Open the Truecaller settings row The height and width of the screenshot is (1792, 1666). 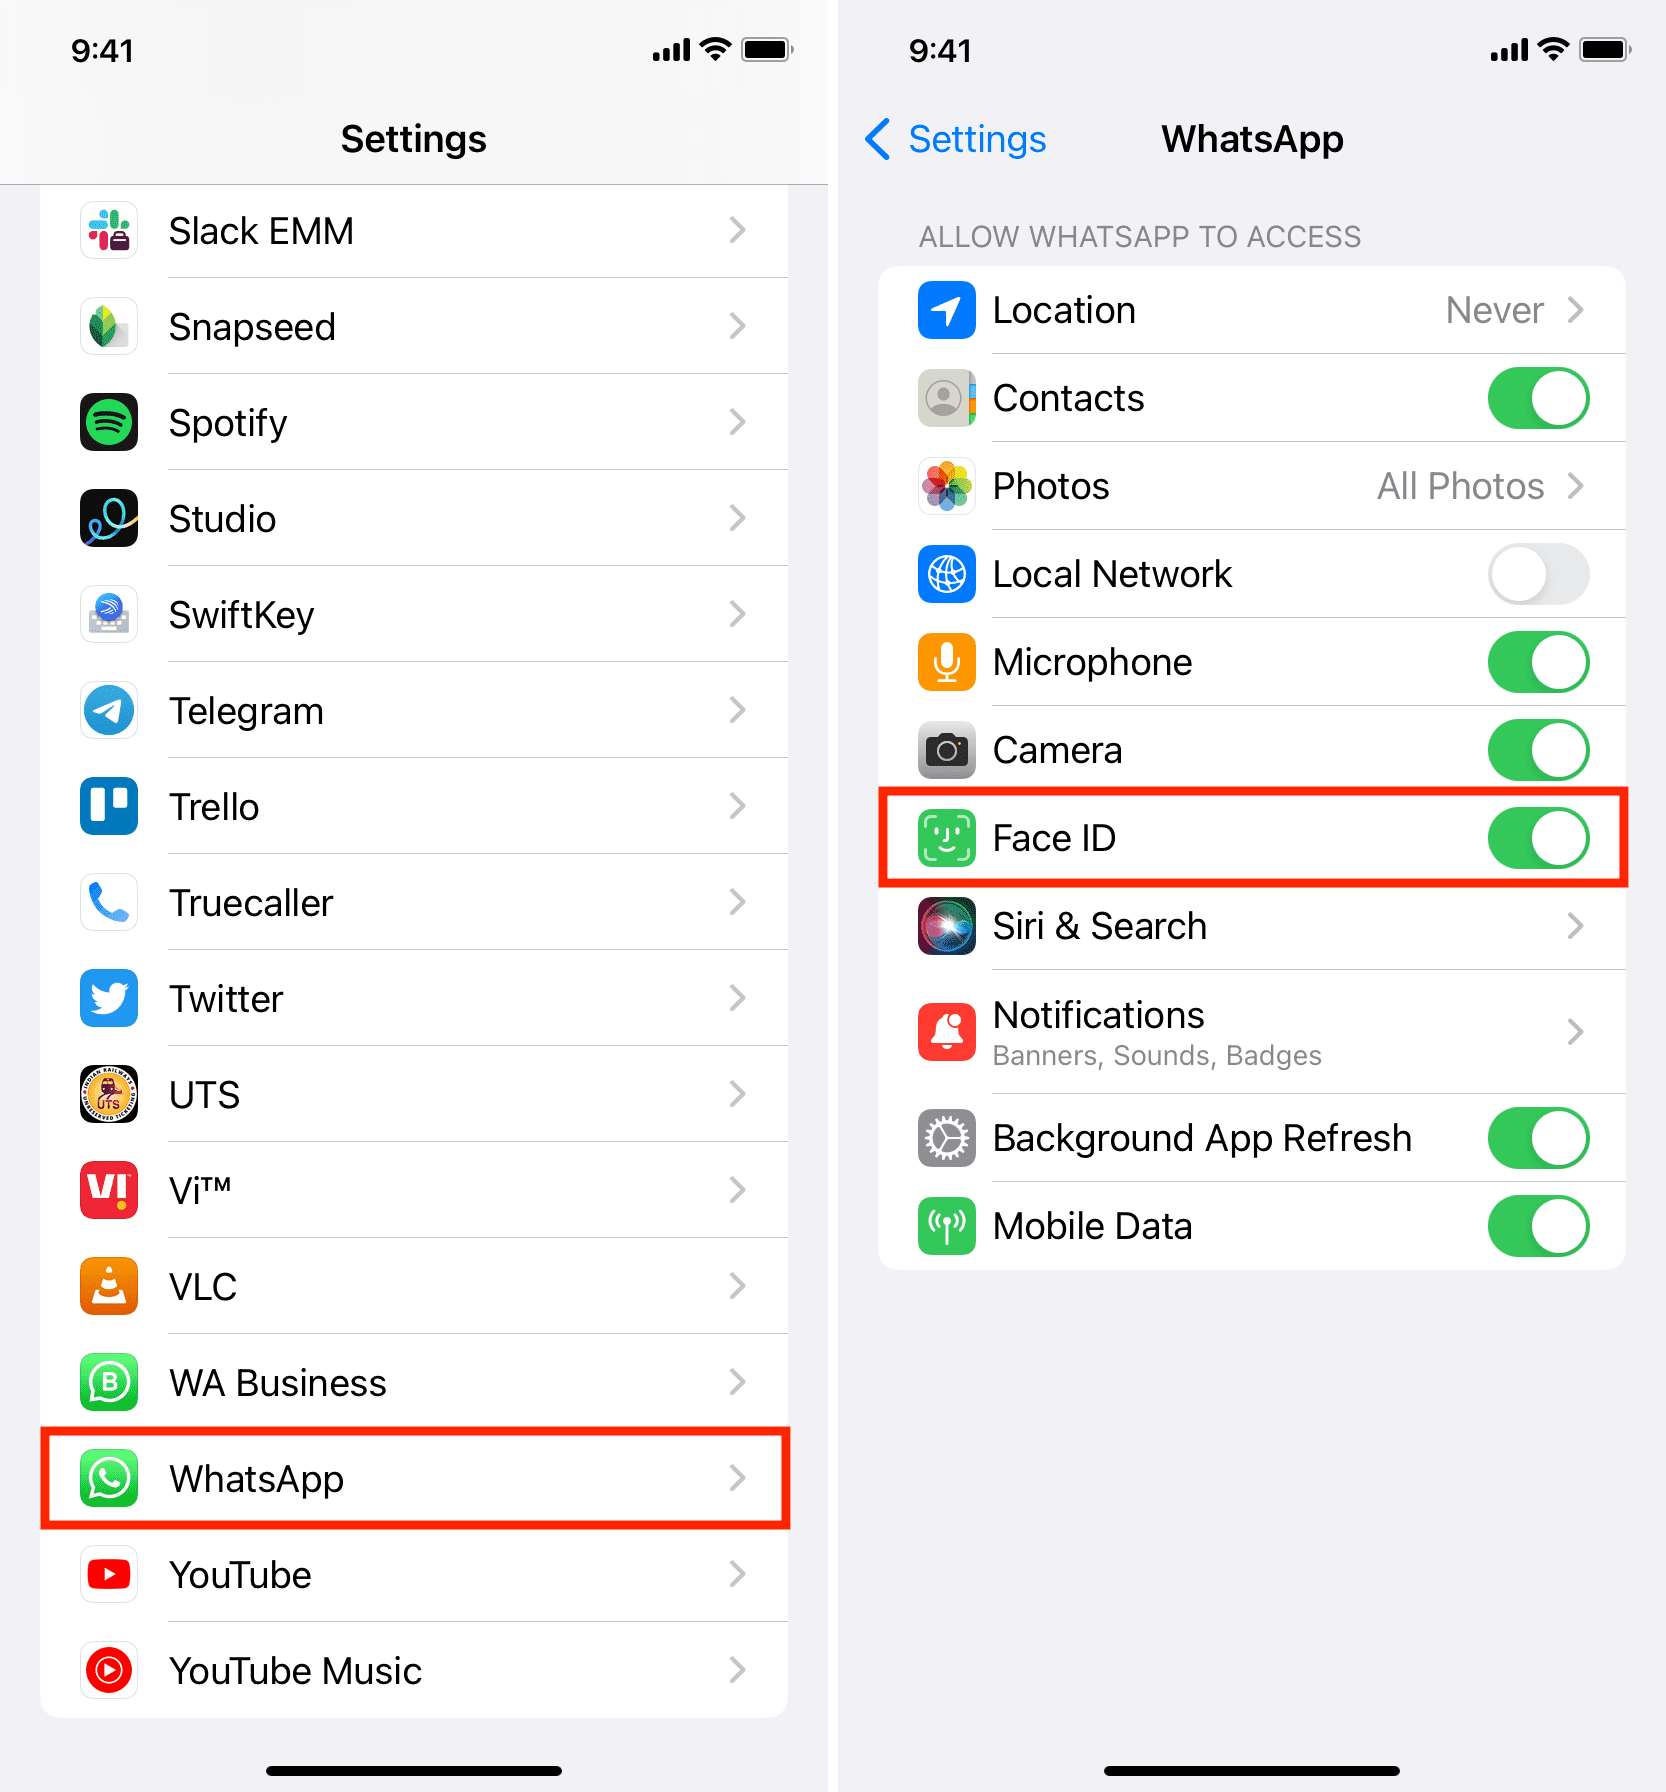[414, 902]
